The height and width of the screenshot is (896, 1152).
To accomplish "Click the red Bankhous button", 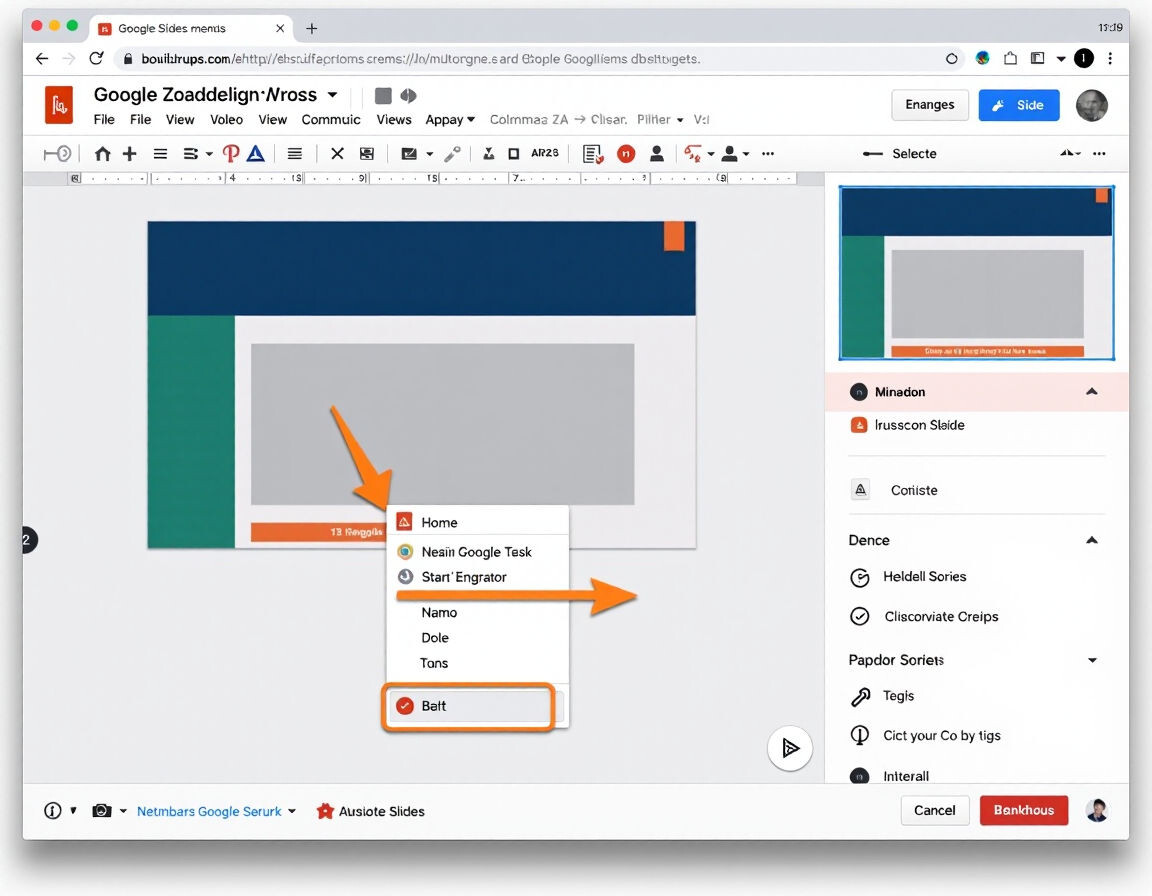I will [1023, 810].
